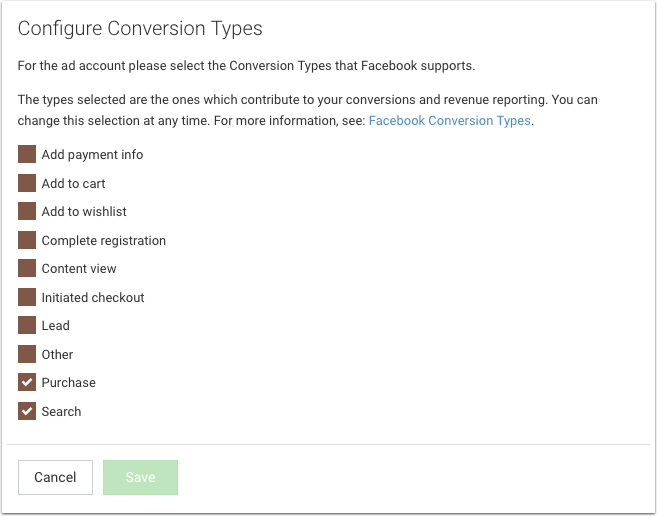Click the 'Content view' label text
Viewport: 657px width, 516px height.
79,269
